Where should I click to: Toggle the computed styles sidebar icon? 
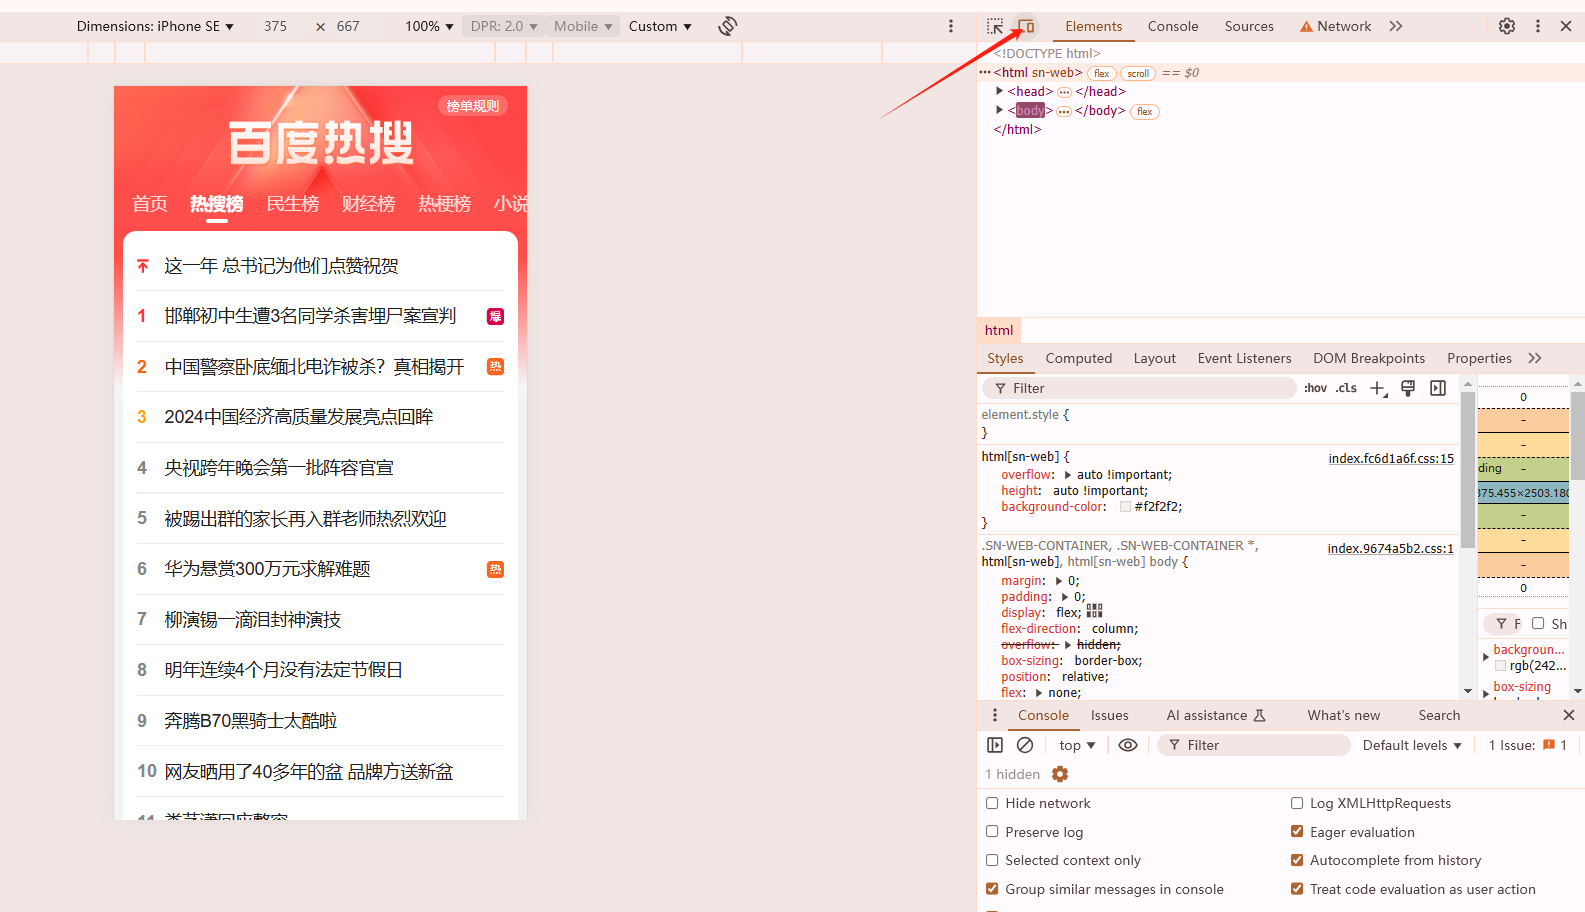pos(1438,388)
